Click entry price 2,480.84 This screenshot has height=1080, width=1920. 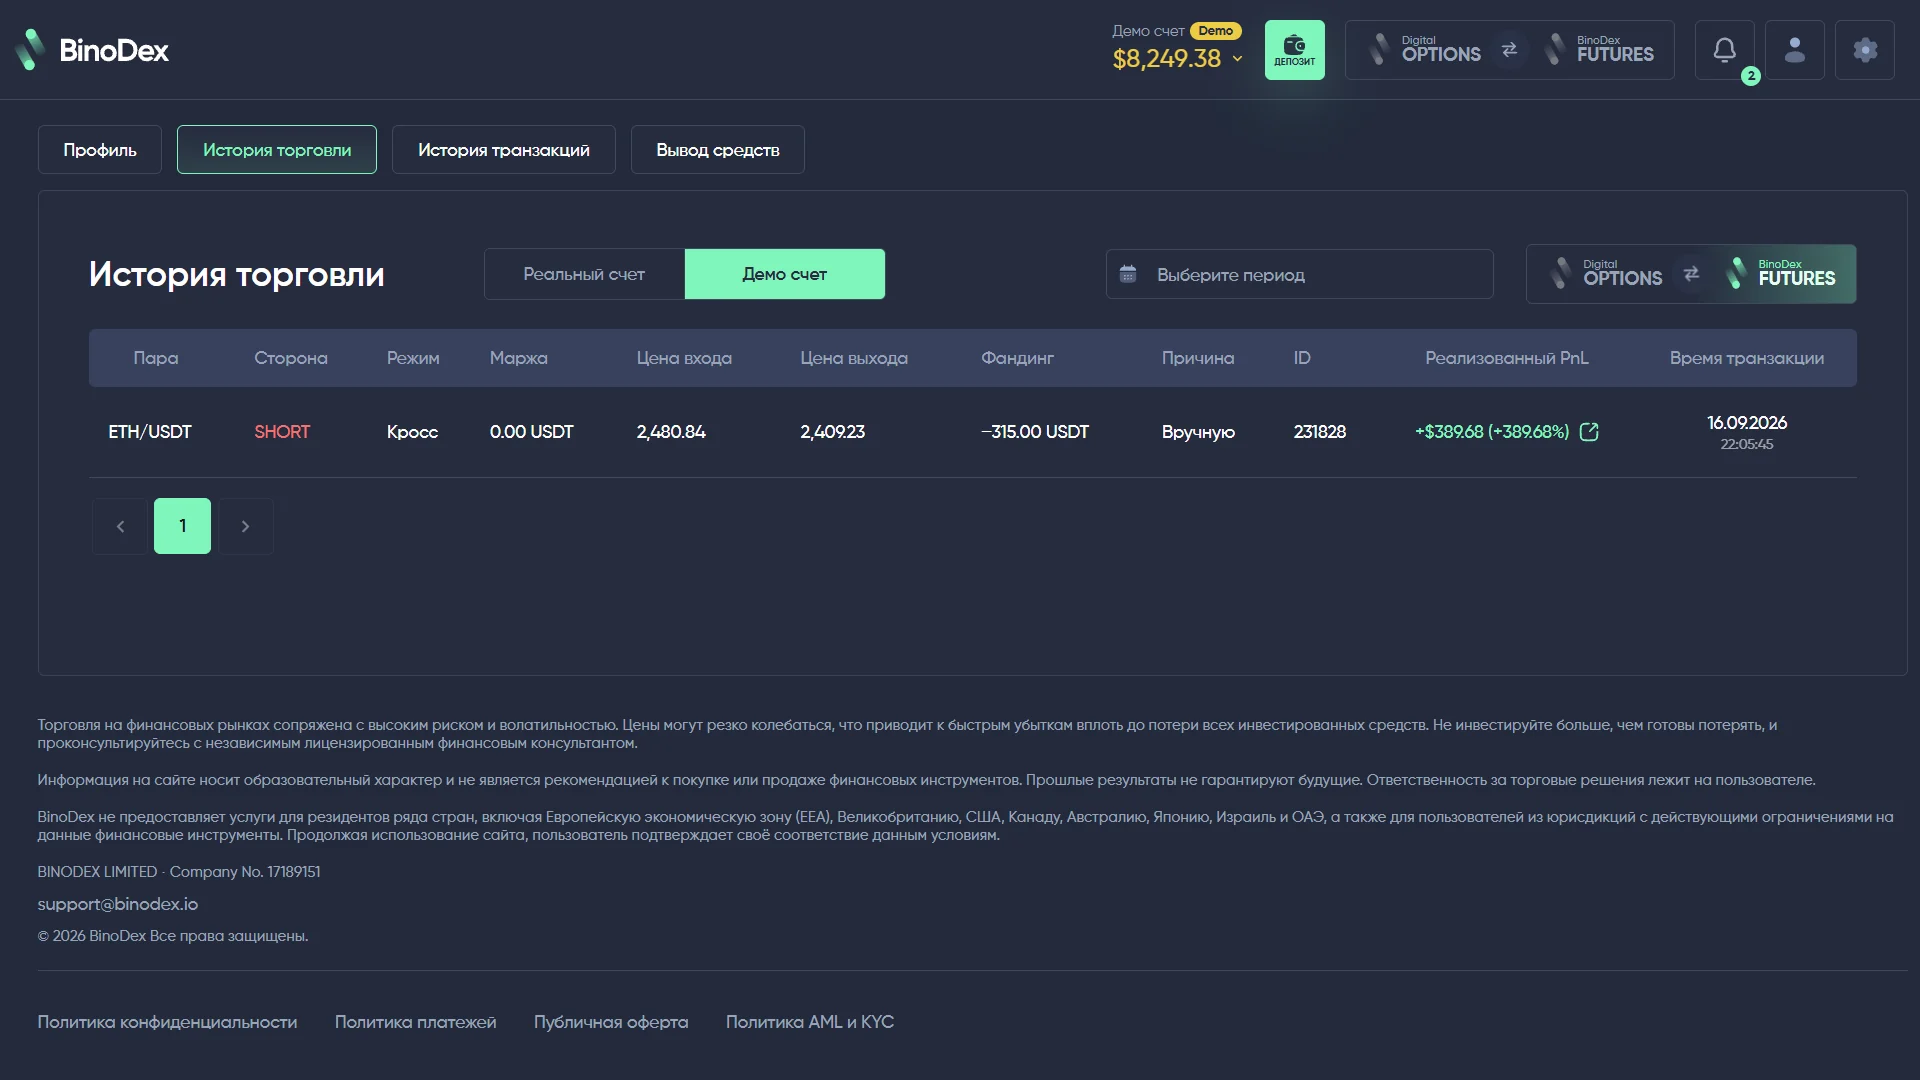671,432
